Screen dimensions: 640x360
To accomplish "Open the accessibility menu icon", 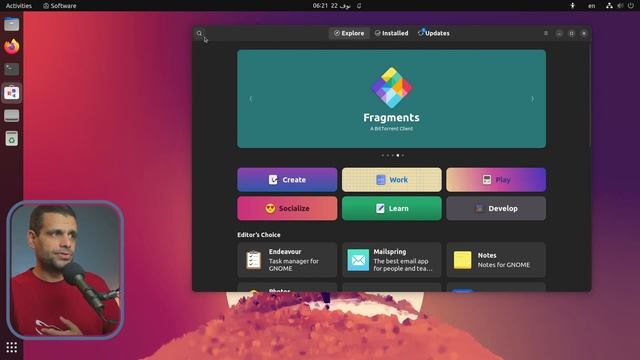I will [x=572, y=6].
